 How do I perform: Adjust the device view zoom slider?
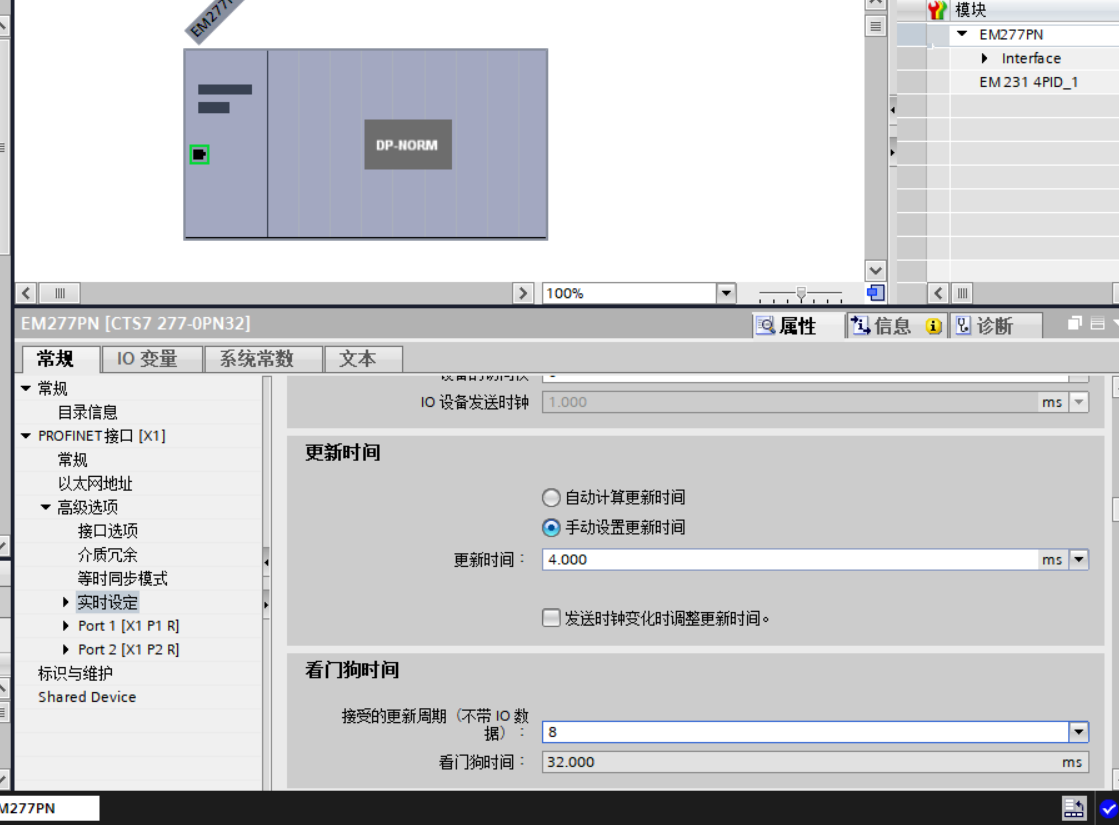801,293
